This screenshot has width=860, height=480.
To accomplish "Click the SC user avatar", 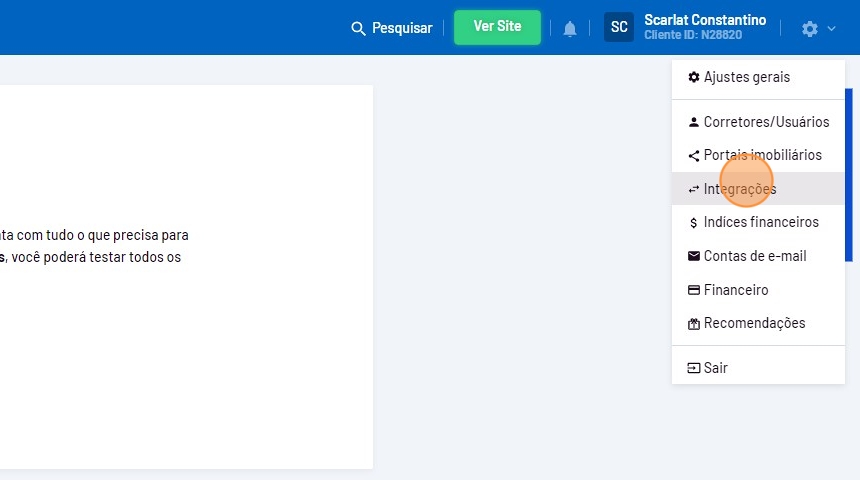I will coord(619,27).
